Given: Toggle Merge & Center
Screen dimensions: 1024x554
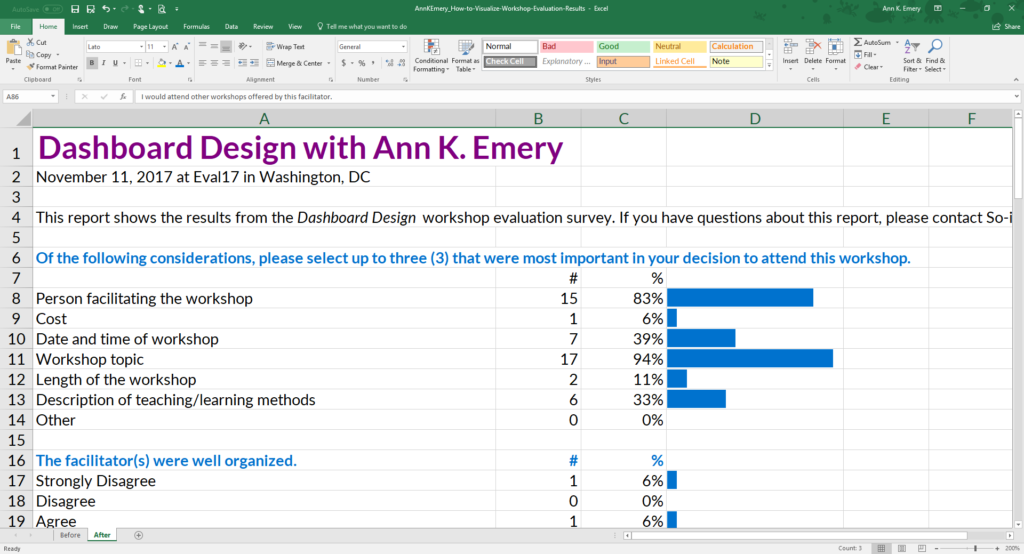Looking at the screenshot, I should coord(295,63).
